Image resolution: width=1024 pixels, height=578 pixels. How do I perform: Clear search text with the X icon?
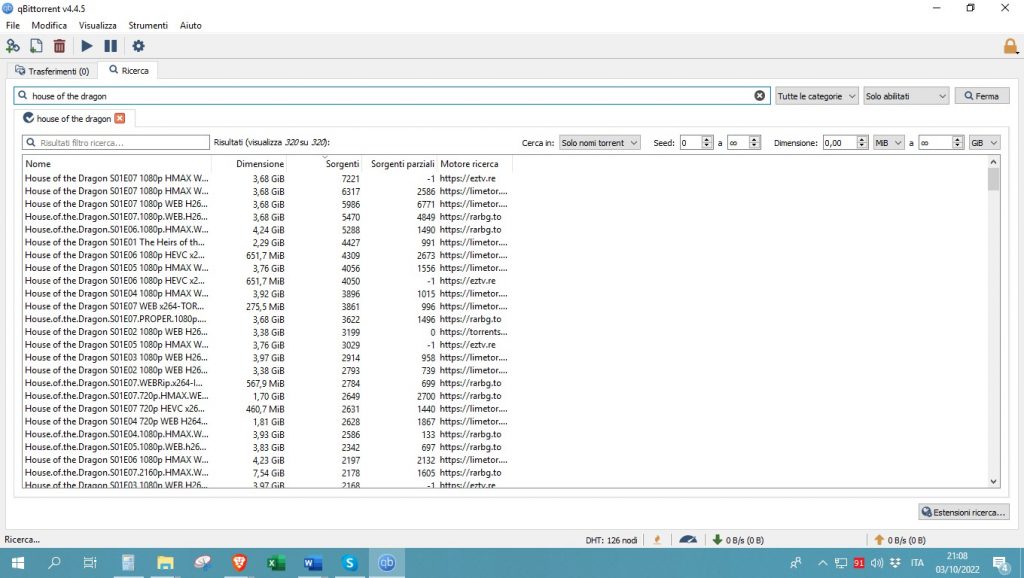pos(759,96)
